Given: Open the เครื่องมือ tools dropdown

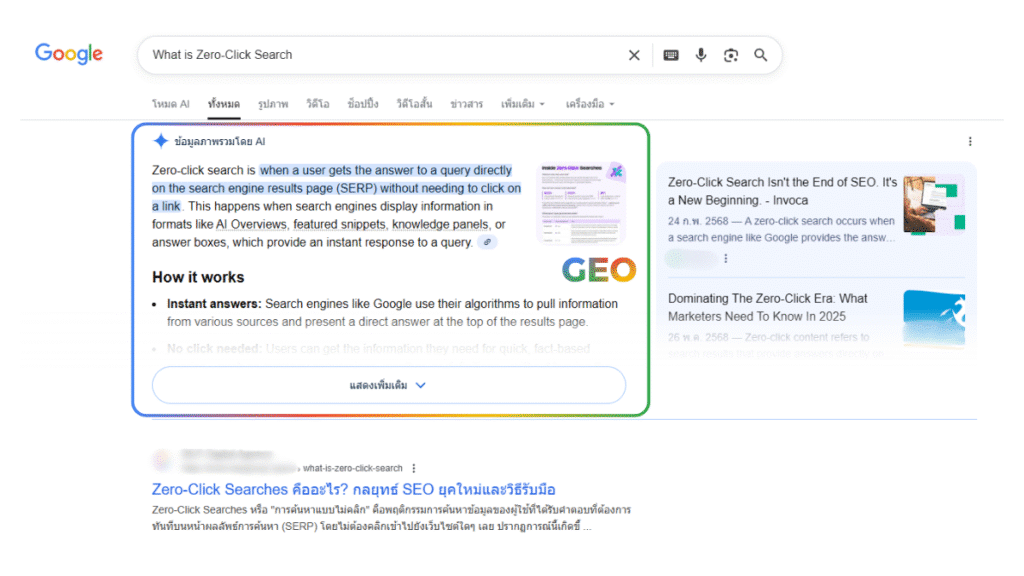Looking at the screenshot, I should click(589, 104).
